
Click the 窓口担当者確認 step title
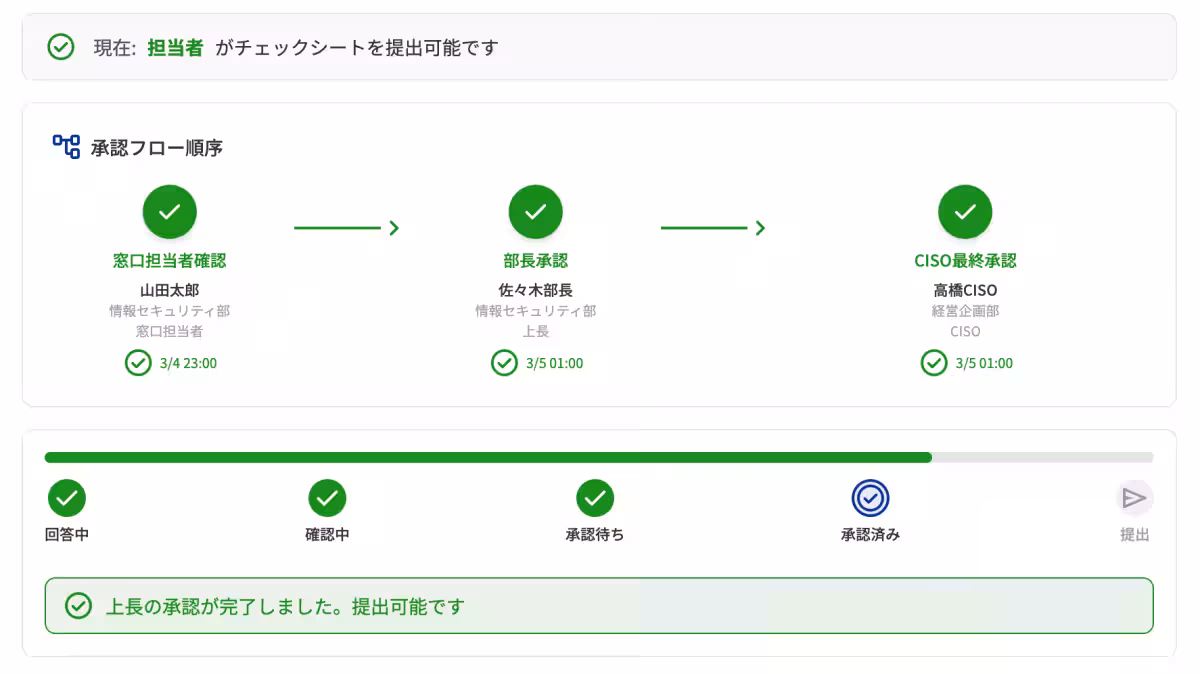[170, 261]
